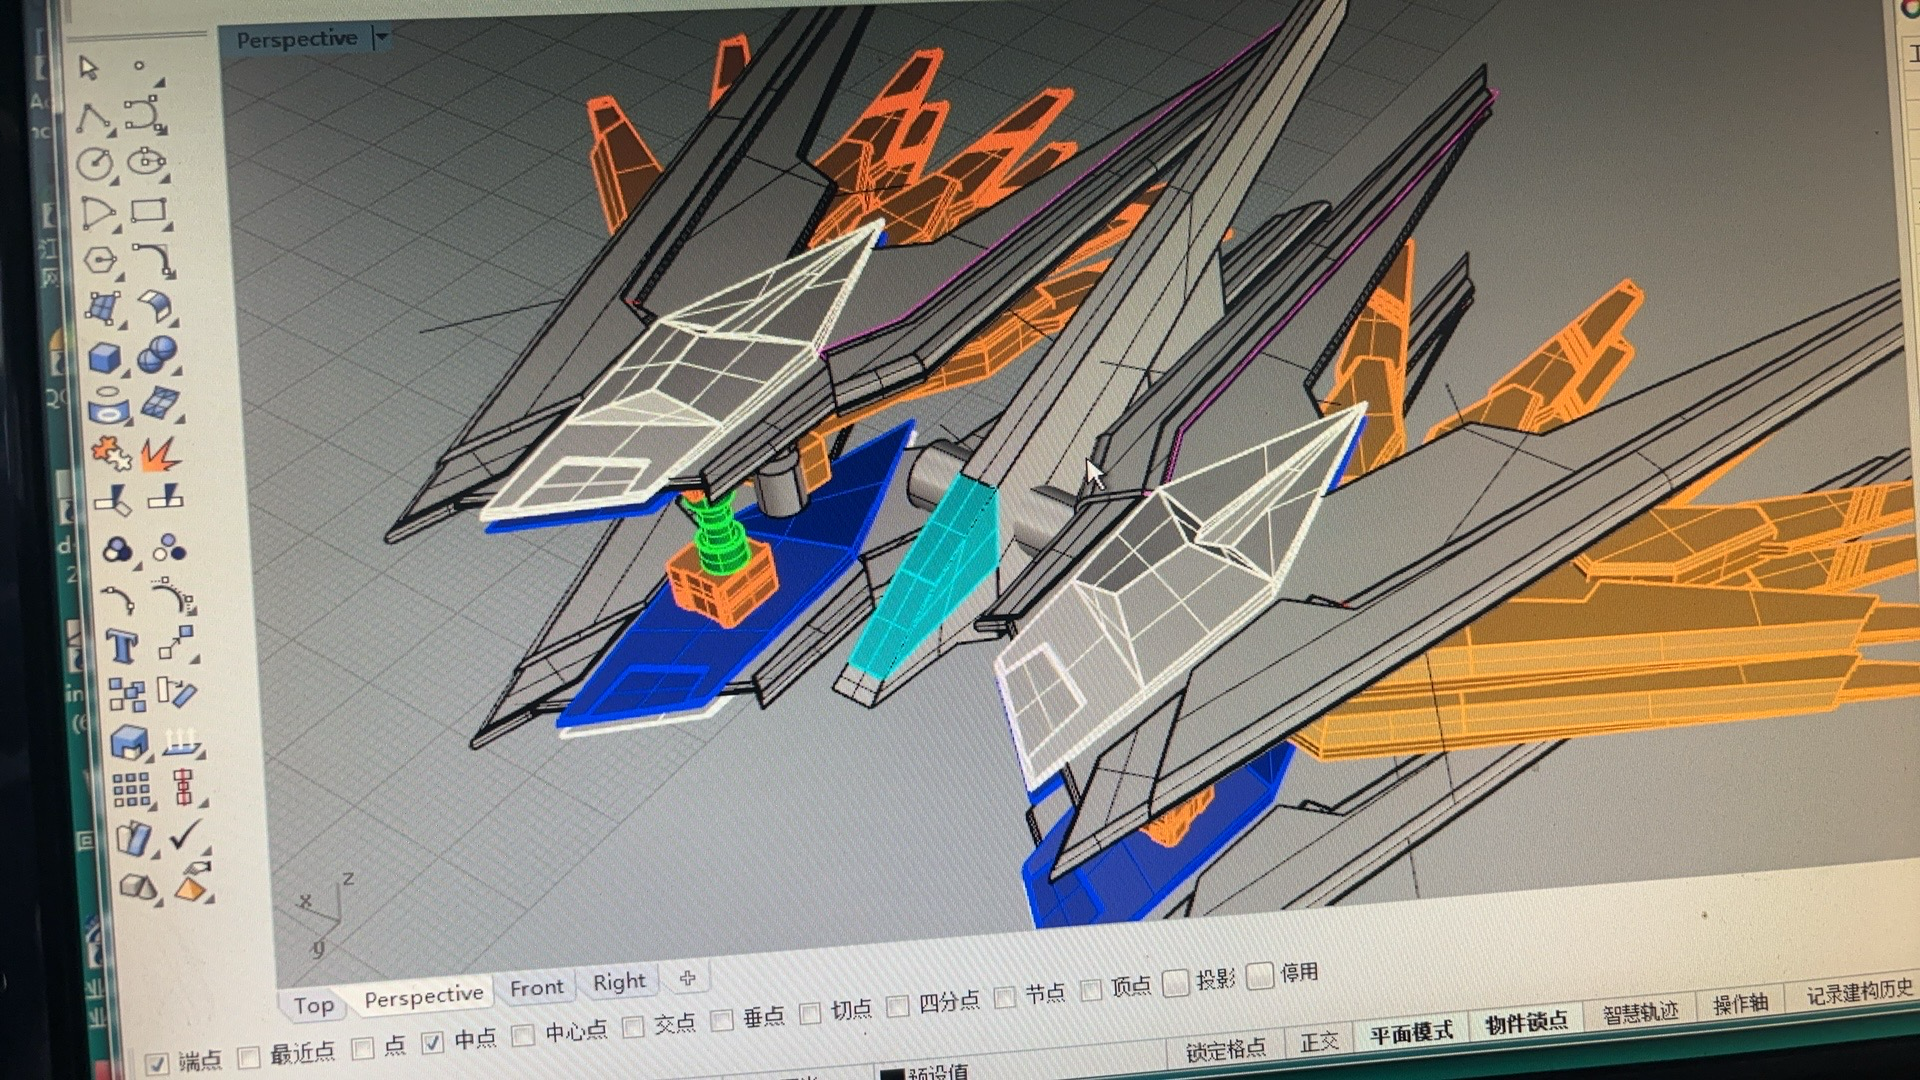
Task: Toggle the 中点 osnap checkbox
Action: (432, 1043)
